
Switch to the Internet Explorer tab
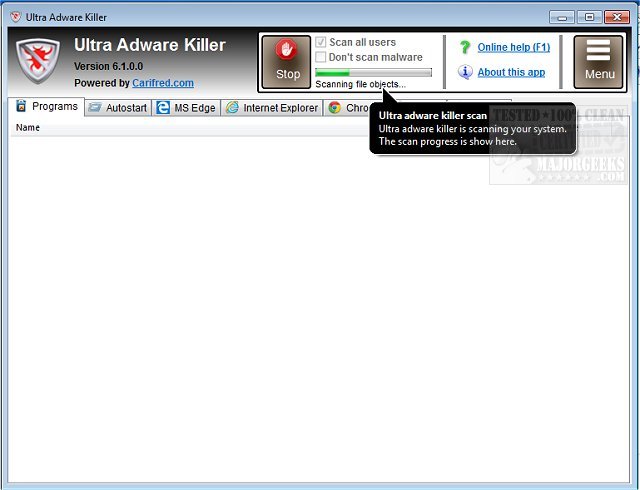point(272,108)
